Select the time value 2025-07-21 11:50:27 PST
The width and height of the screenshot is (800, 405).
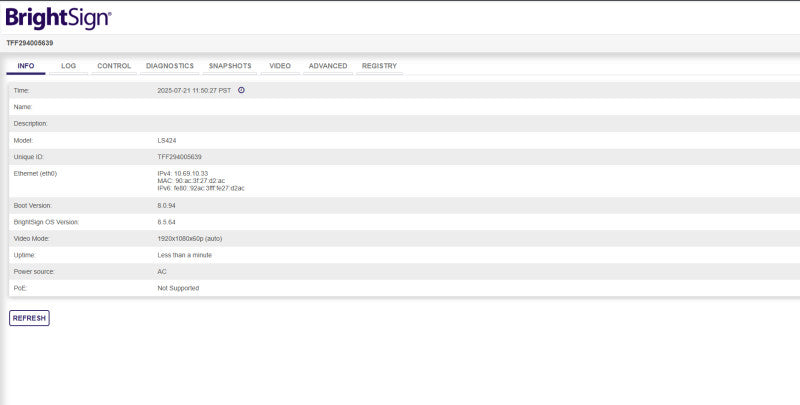click(x=194, y=90)
